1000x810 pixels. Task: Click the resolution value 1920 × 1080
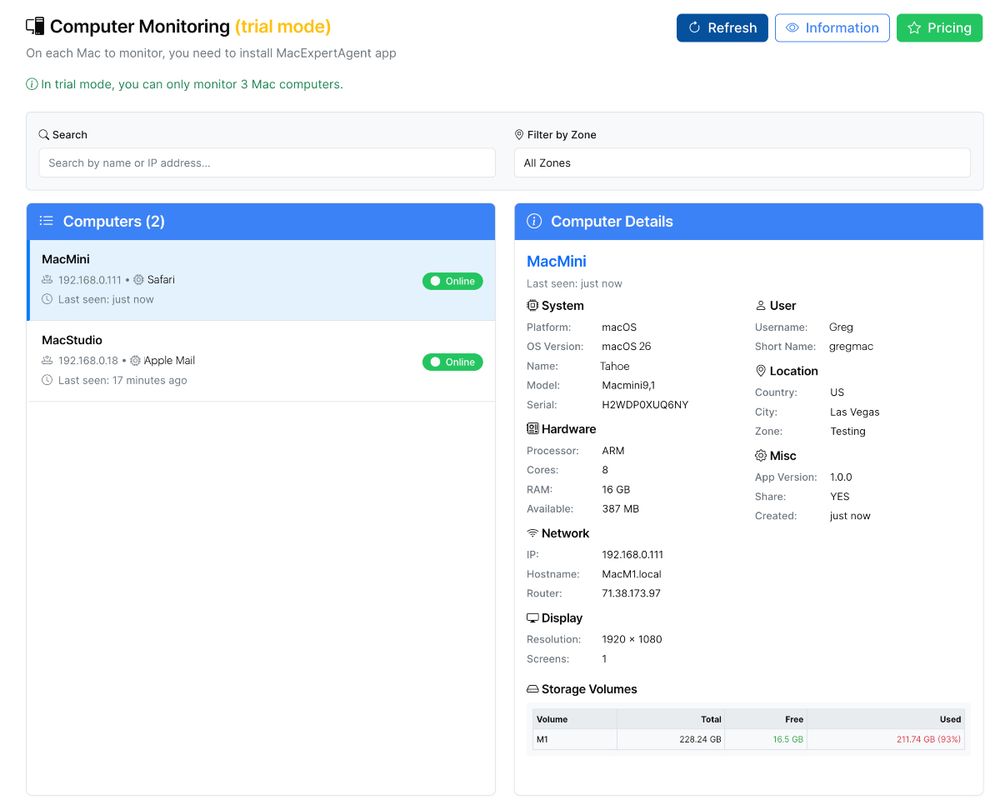(631, 639)
